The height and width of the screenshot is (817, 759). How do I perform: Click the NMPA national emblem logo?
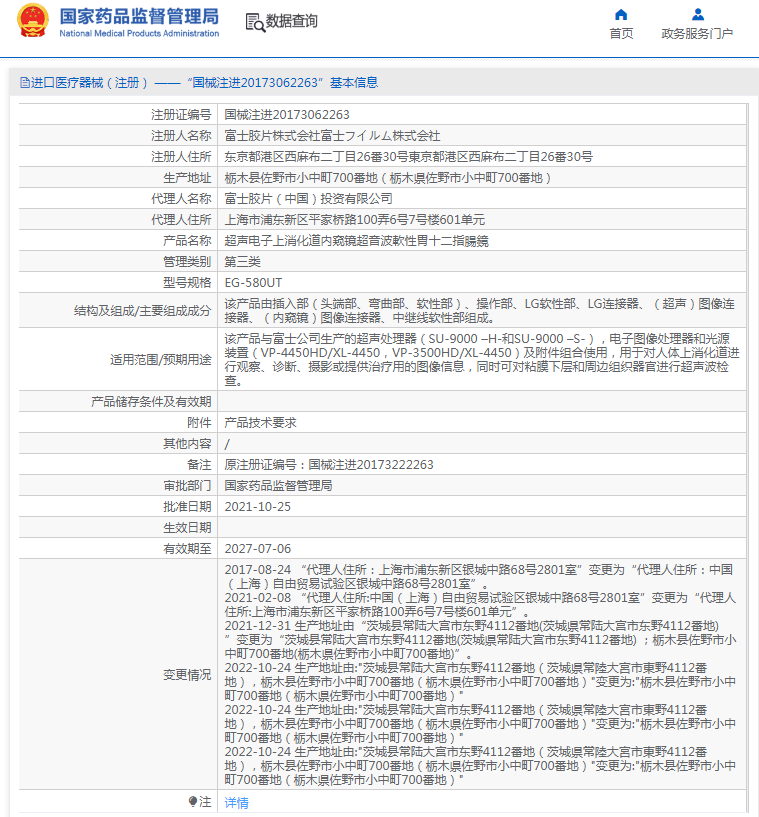point(33,21)
